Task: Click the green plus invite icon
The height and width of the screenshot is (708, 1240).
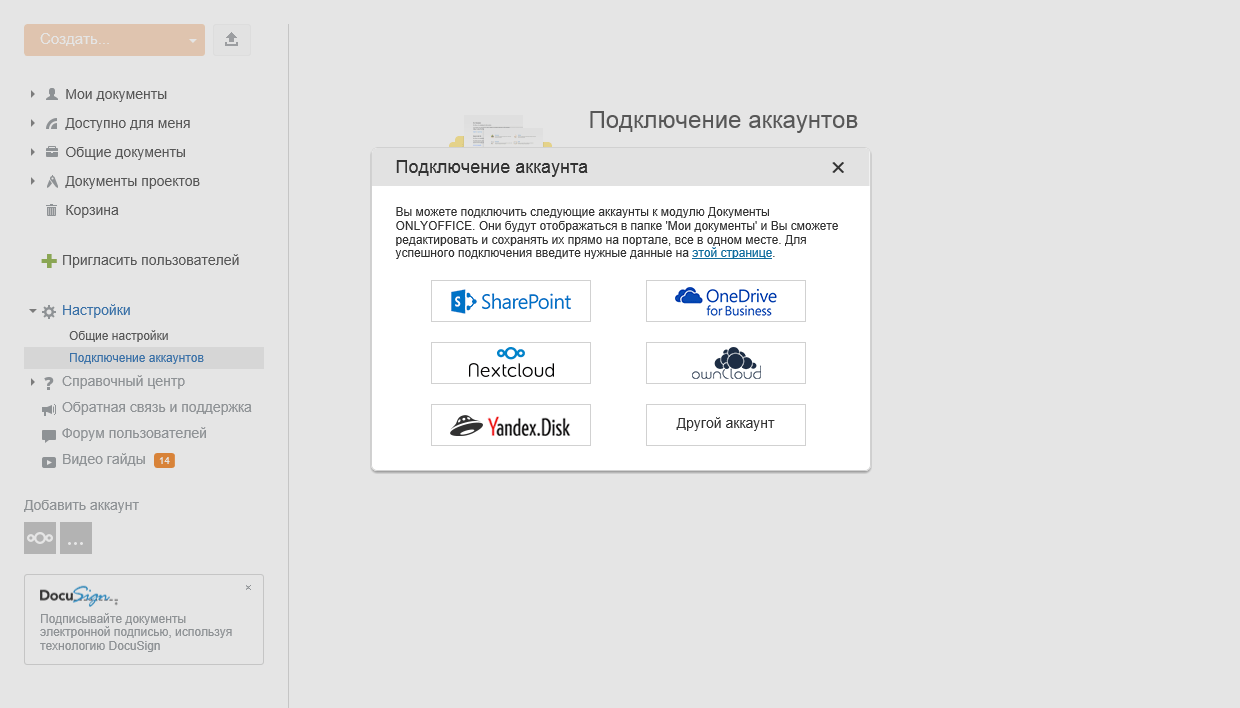Action: [x=49, y=261]
